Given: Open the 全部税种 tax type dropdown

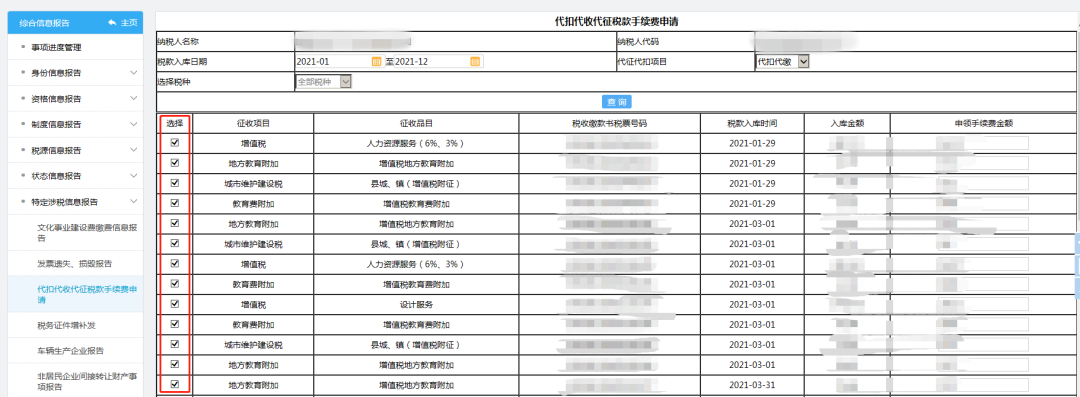Looking at the screenshot, I should 323,81.
